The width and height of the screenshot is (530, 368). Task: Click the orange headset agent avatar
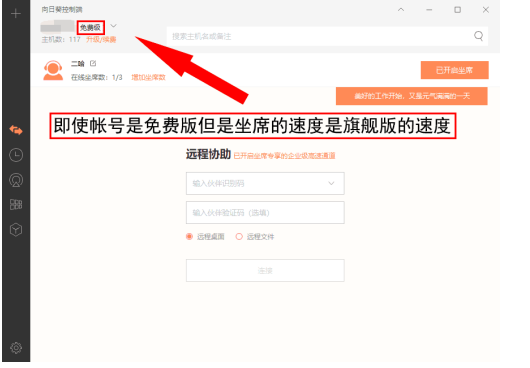click(x=53, y=70)
